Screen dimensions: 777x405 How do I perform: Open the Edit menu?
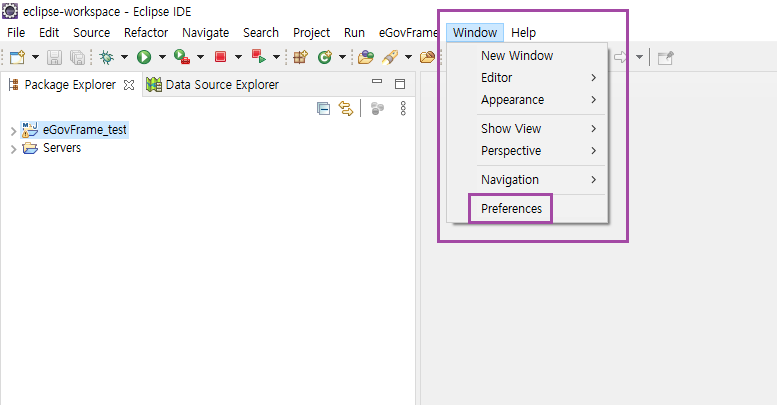click(49, 33)
